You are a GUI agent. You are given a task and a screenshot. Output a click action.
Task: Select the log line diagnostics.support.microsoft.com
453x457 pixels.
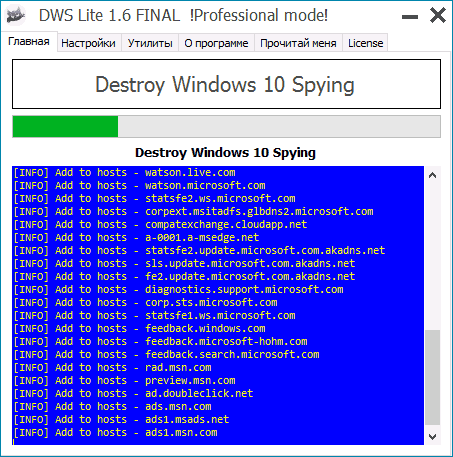click(x=178, y=290)
